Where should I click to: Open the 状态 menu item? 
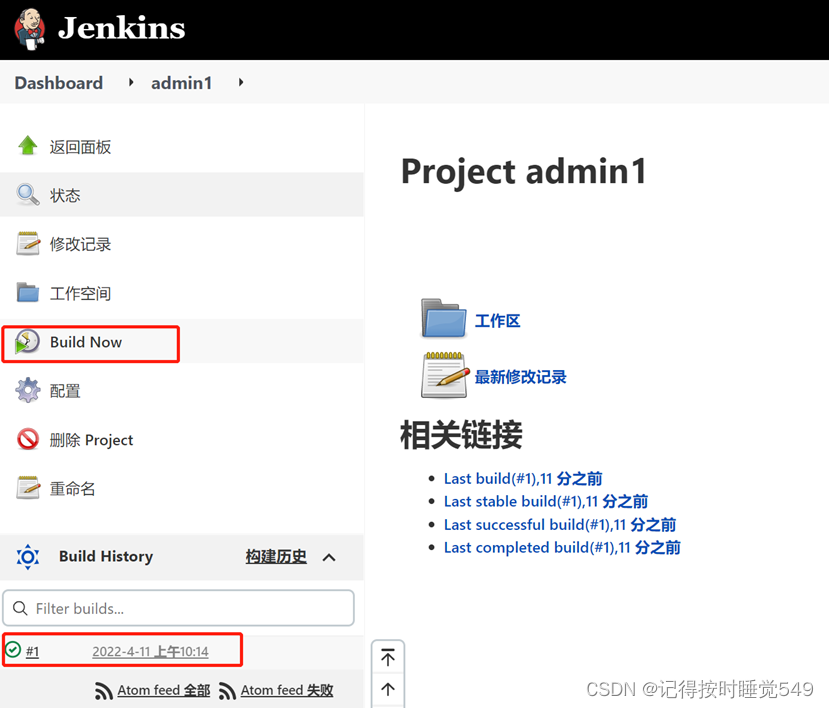click(x=65, y=196)
